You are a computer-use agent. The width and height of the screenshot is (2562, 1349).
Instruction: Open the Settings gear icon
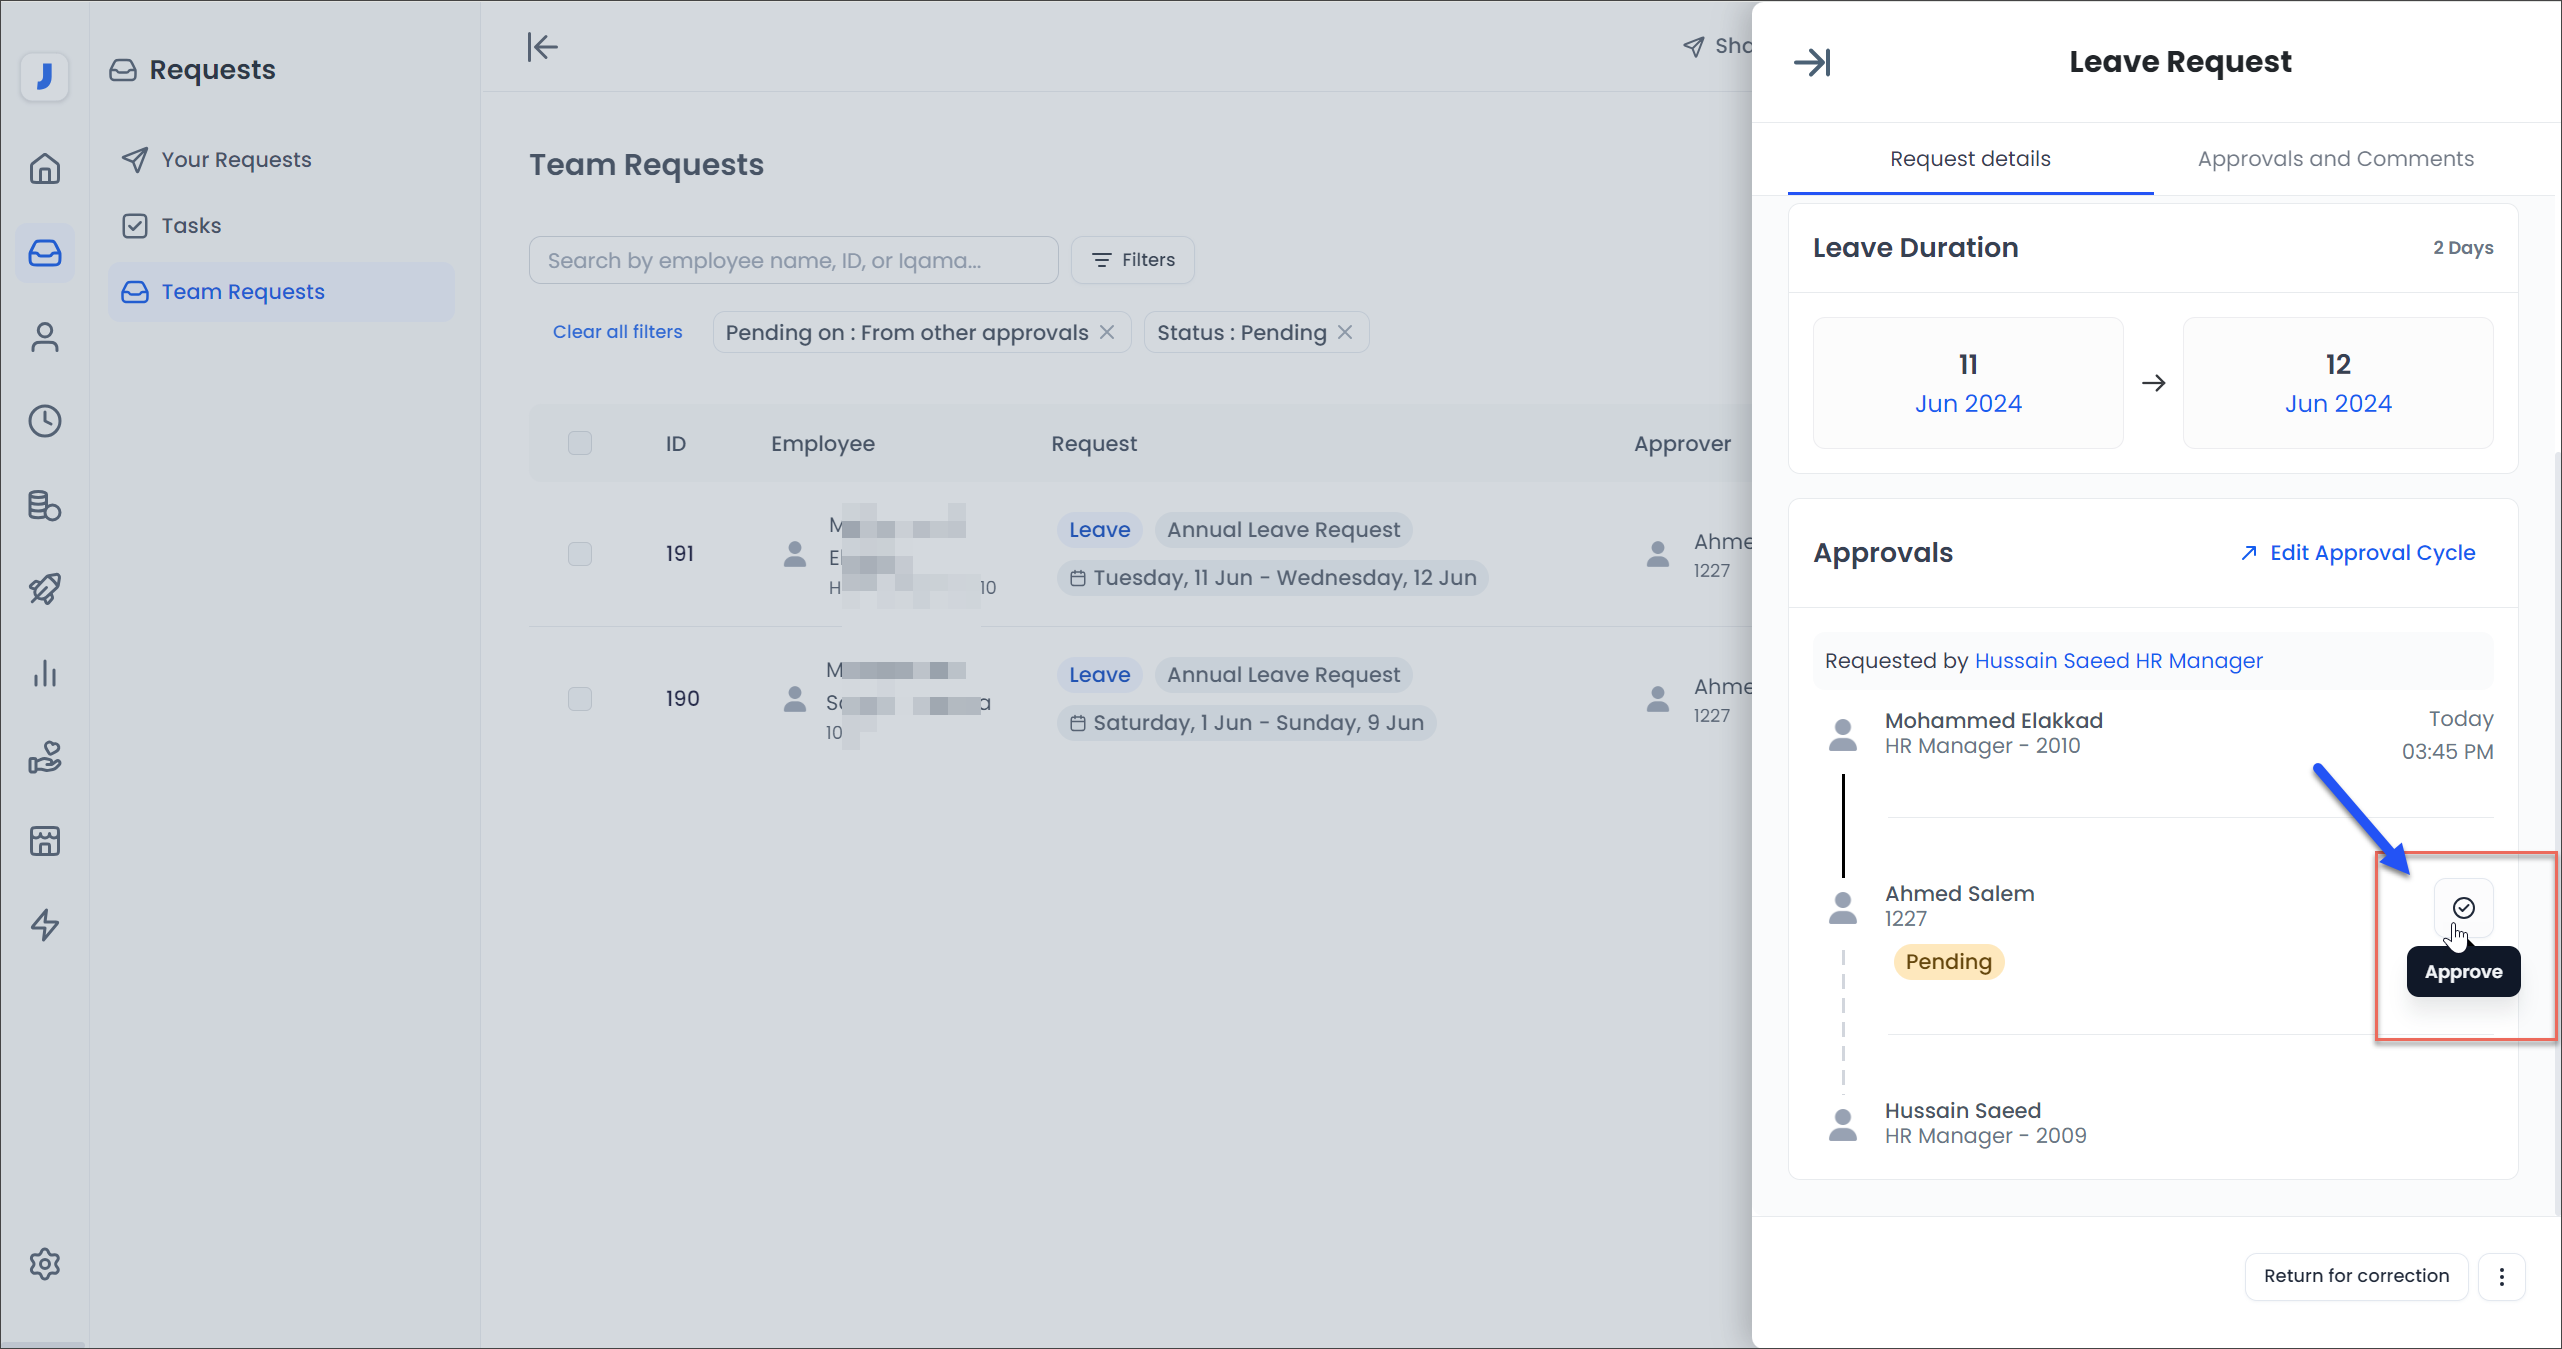45,1263
